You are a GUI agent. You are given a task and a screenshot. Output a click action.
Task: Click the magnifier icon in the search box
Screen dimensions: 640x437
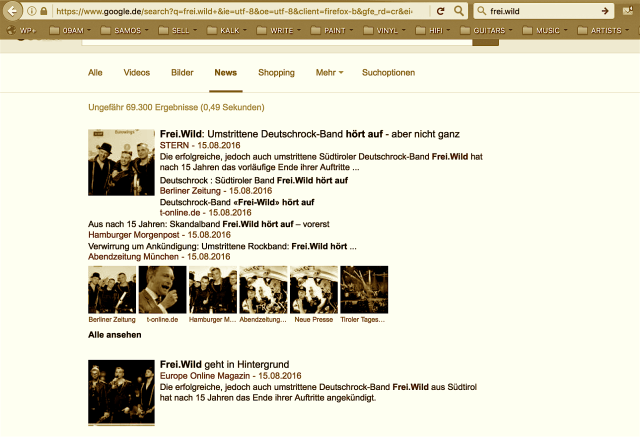(x=484, y=11)
